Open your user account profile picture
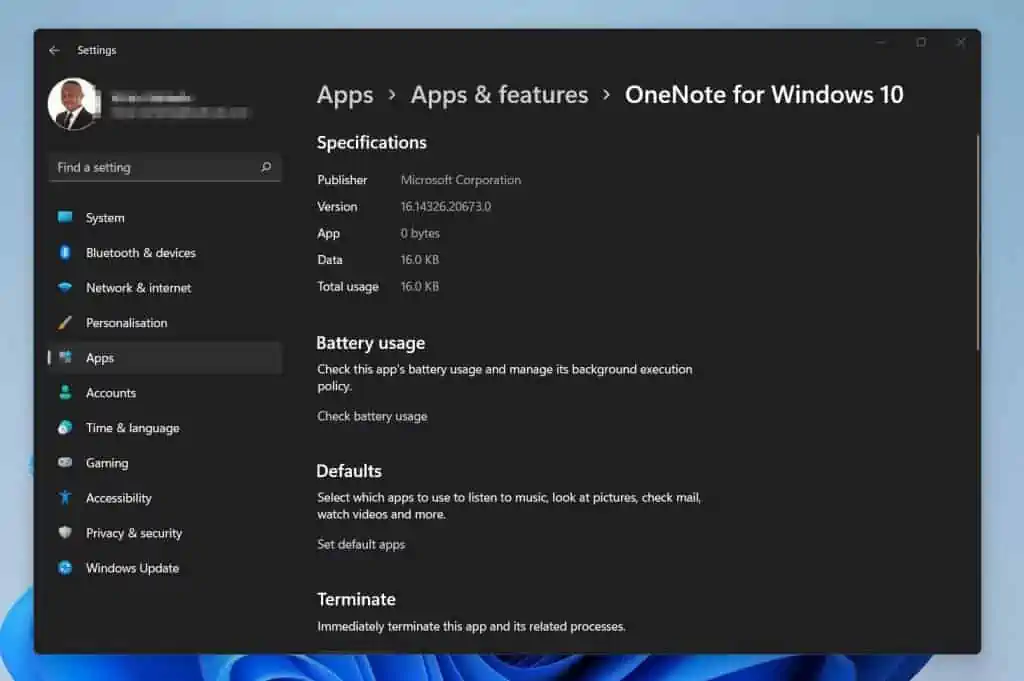 pos(75,103)
